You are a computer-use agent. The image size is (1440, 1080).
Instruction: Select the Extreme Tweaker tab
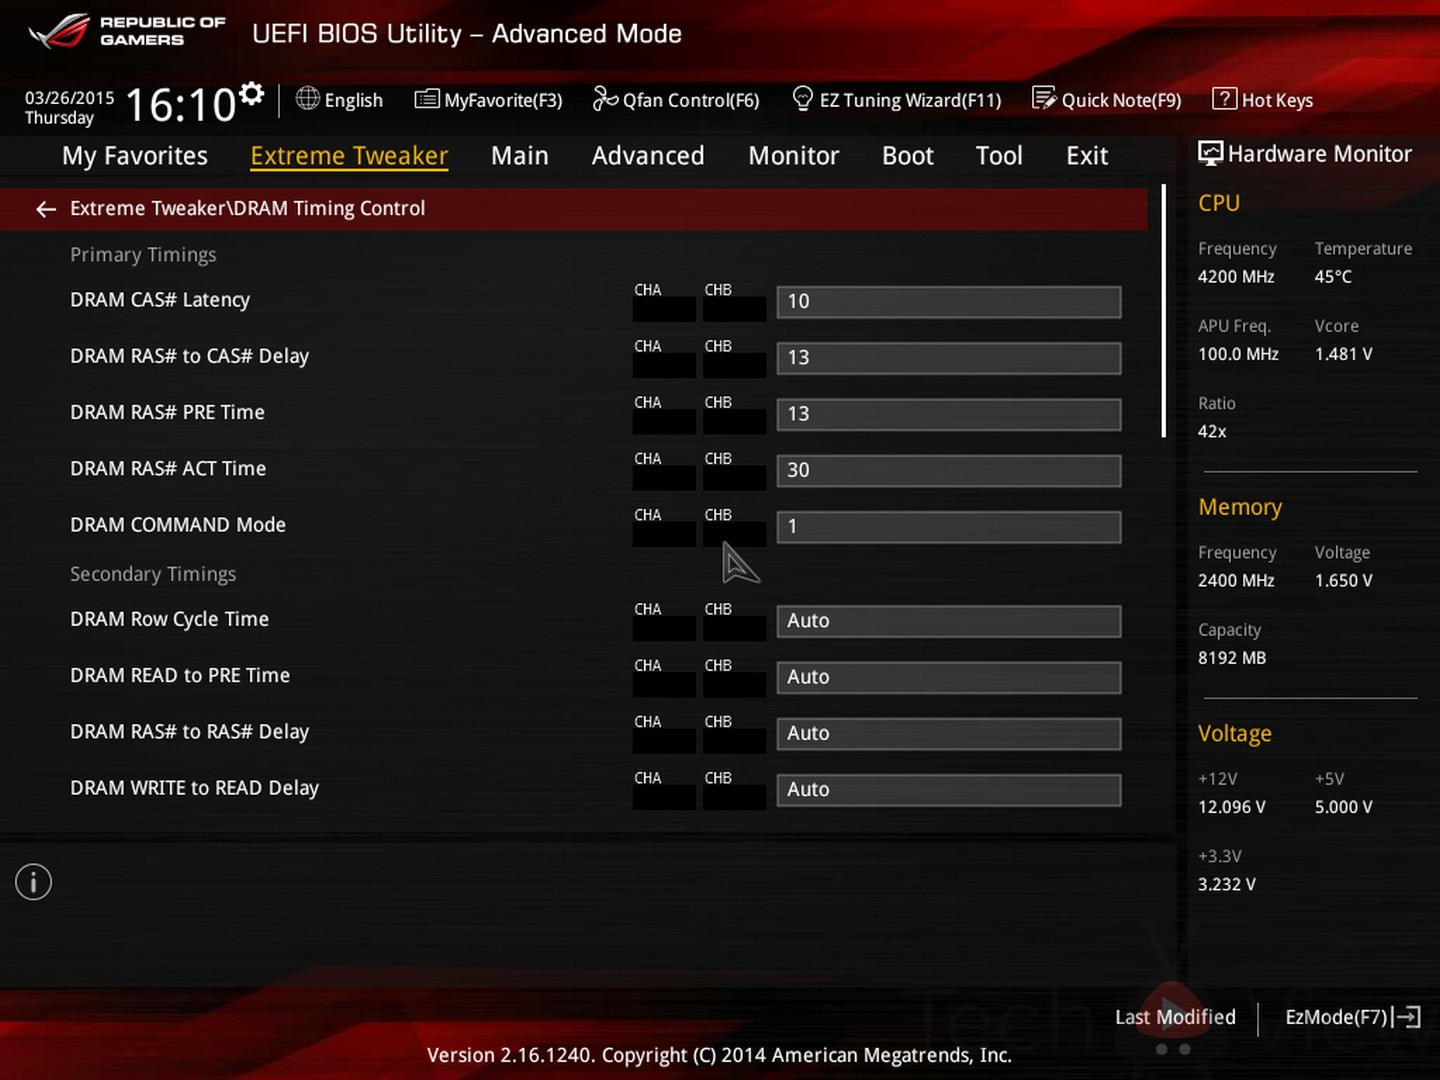tap(349, 156)
